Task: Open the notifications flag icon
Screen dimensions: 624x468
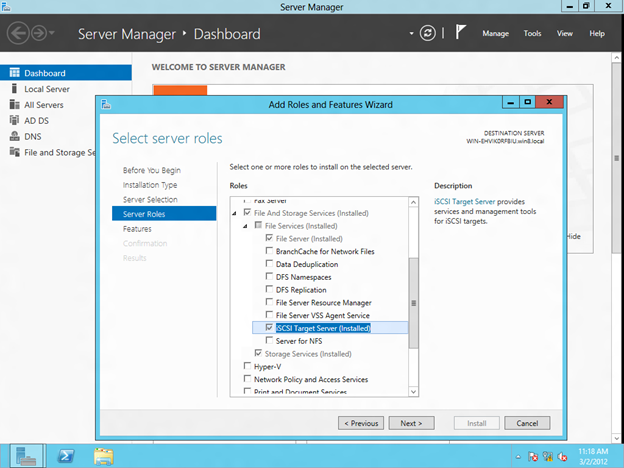Action: pos(459,33)
